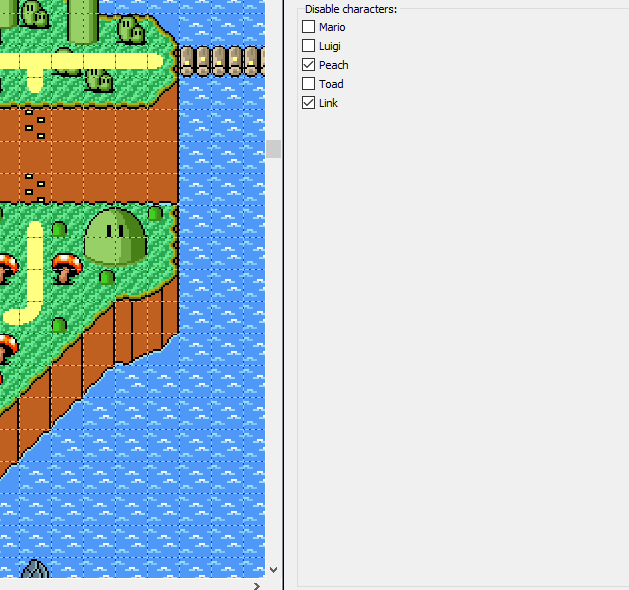Screen dimensions: 629x590
Task: Select the tall green pipe on the map
Action: point(83,21)
